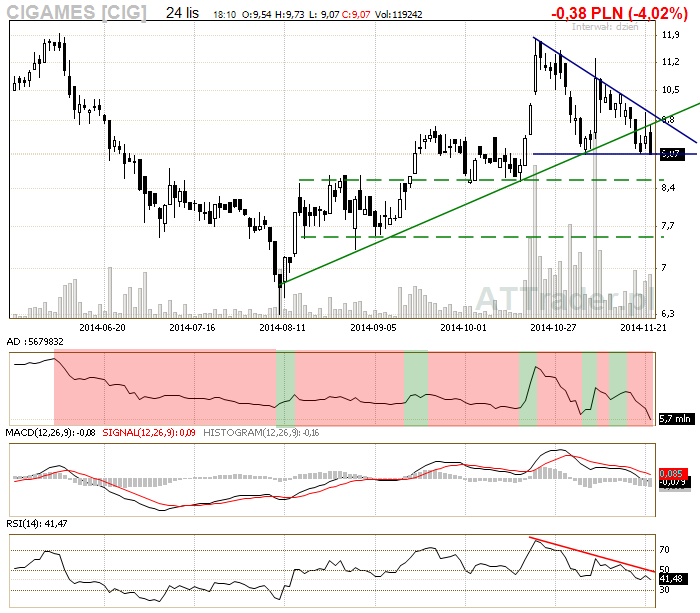Click the L: 9,07 low price value
This screenshot has height=613, width=700.
(324, 15)
